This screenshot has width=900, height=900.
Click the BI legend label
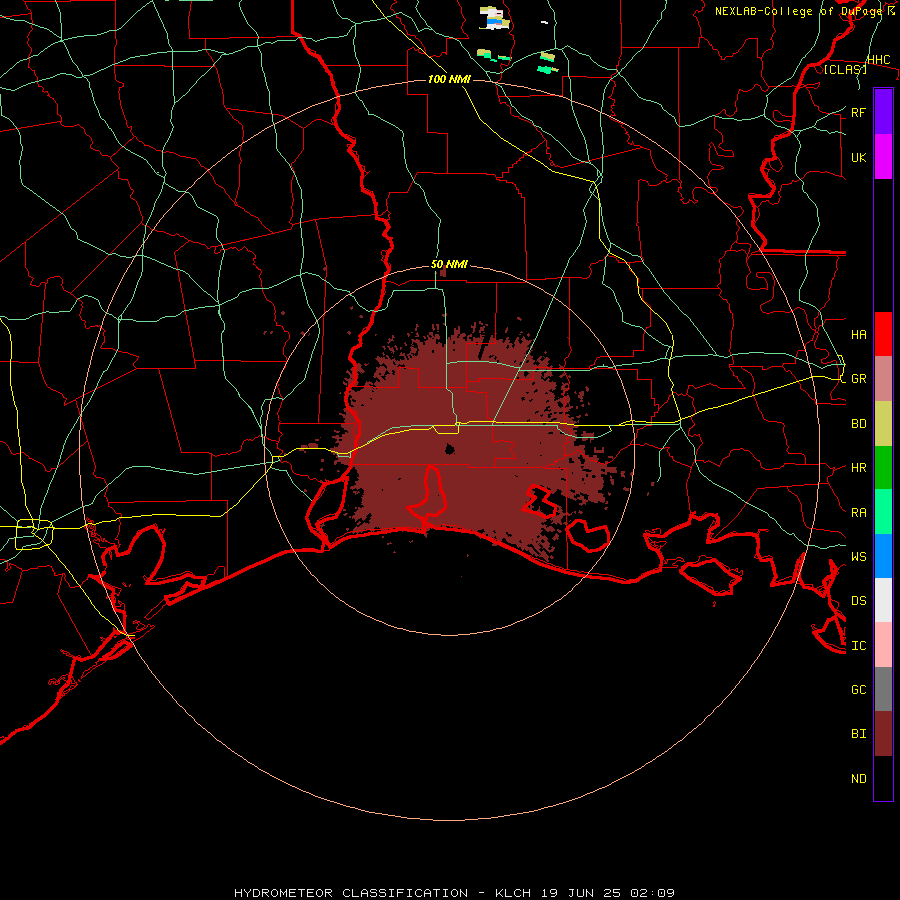pos(858,734)
